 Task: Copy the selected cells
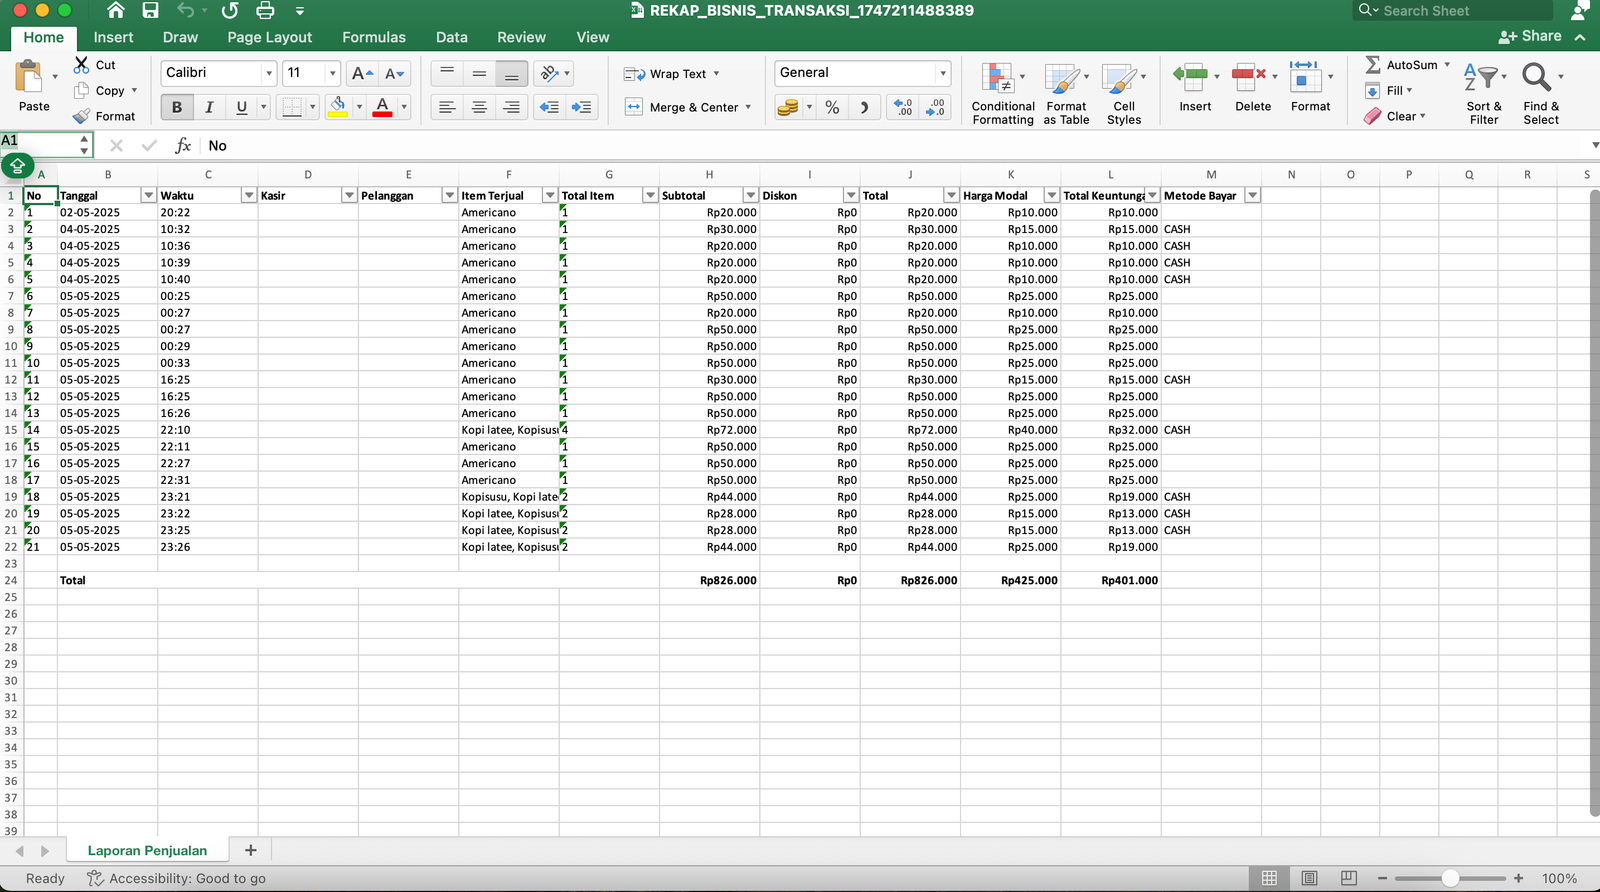(x=100, y=90)
